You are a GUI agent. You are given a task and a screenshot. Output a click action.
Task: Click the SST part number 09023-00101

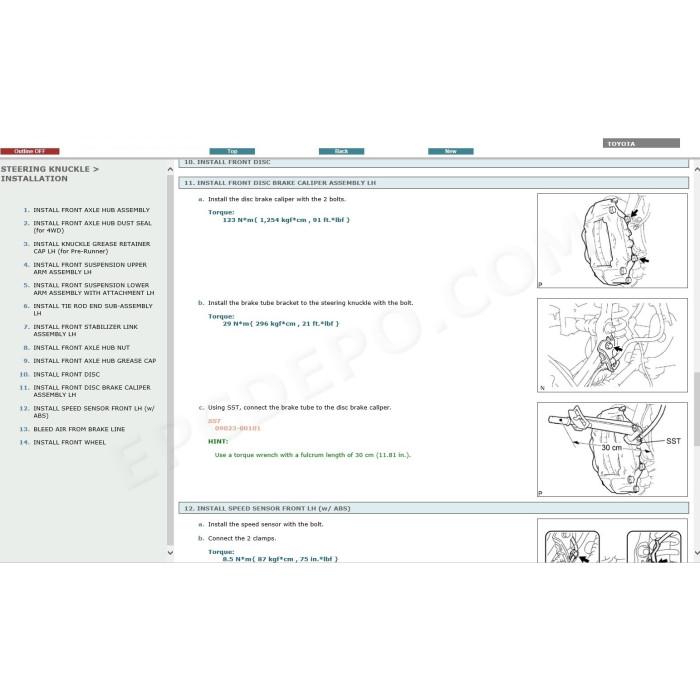[x=238, y=429]
